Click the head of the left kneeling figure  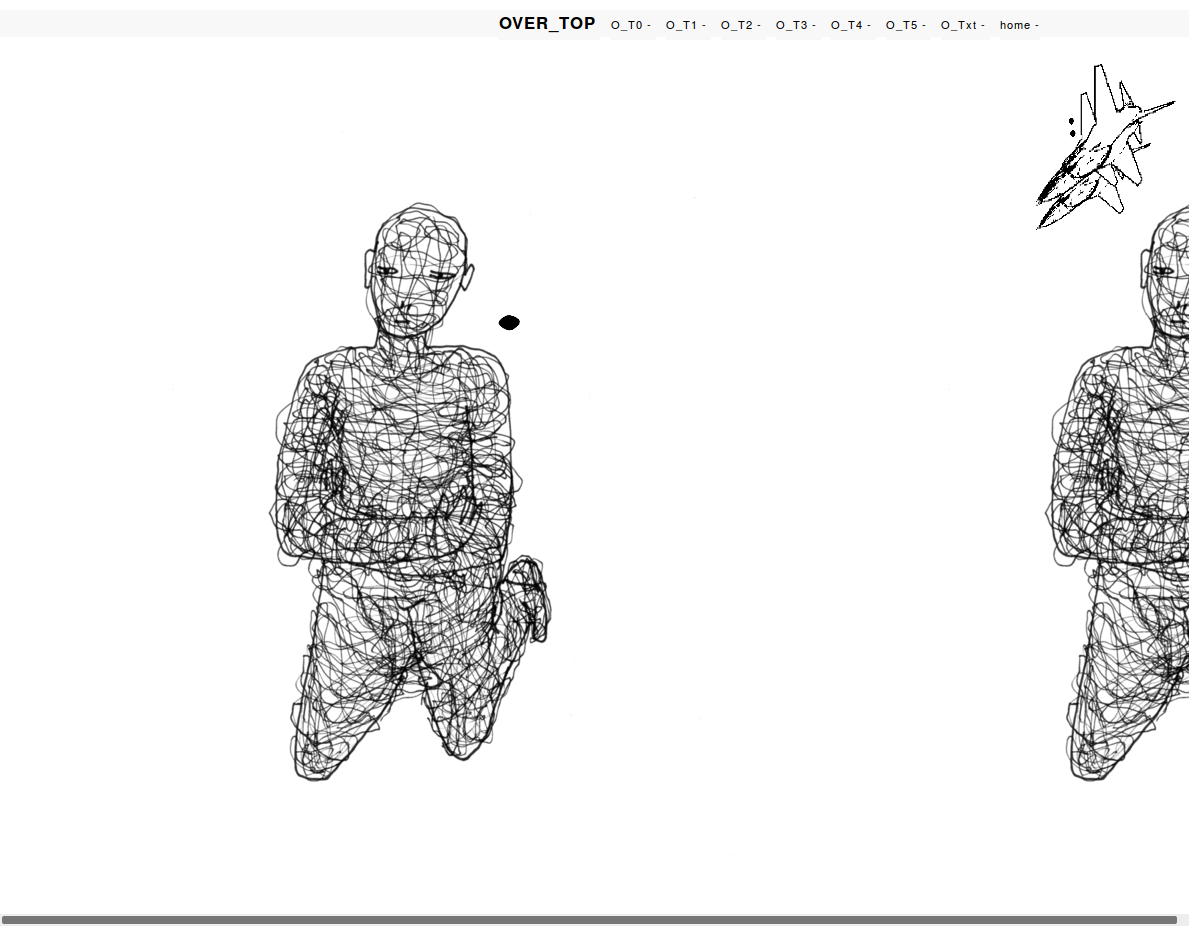pos(418,268)
